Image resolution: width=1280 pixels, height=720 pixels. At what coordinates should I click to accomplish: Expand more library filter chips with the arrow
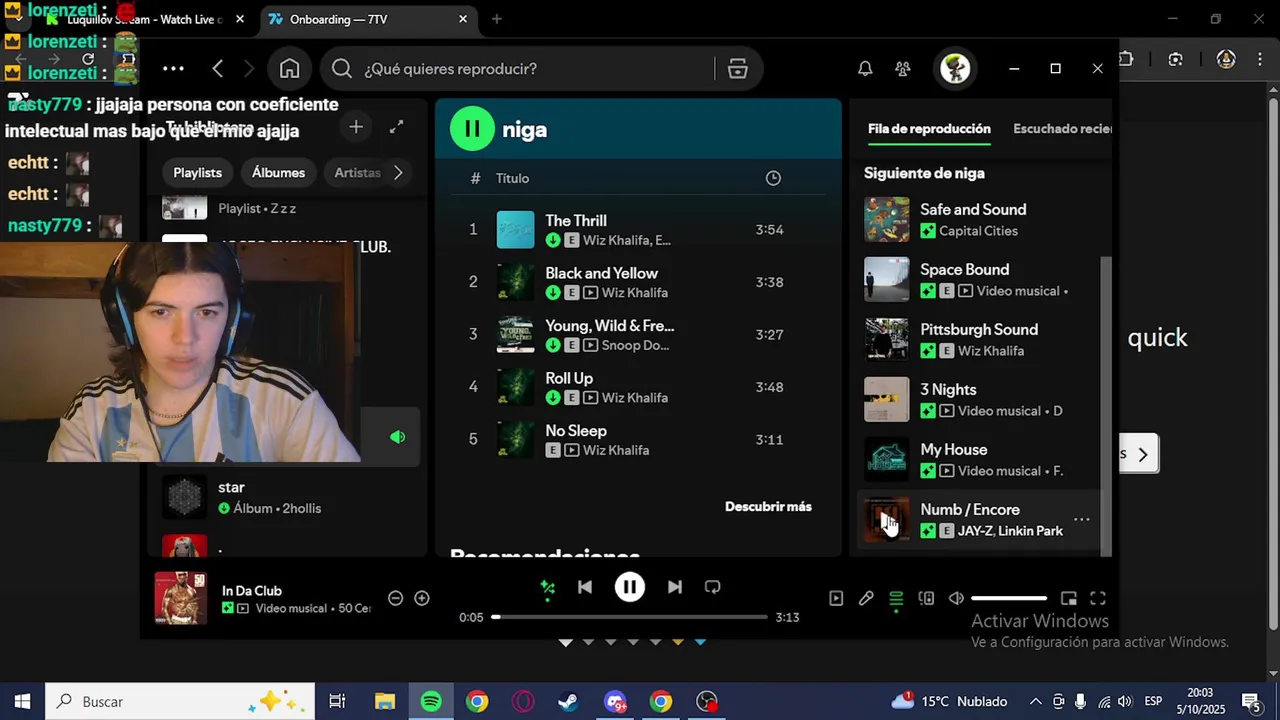pos(398,173)
